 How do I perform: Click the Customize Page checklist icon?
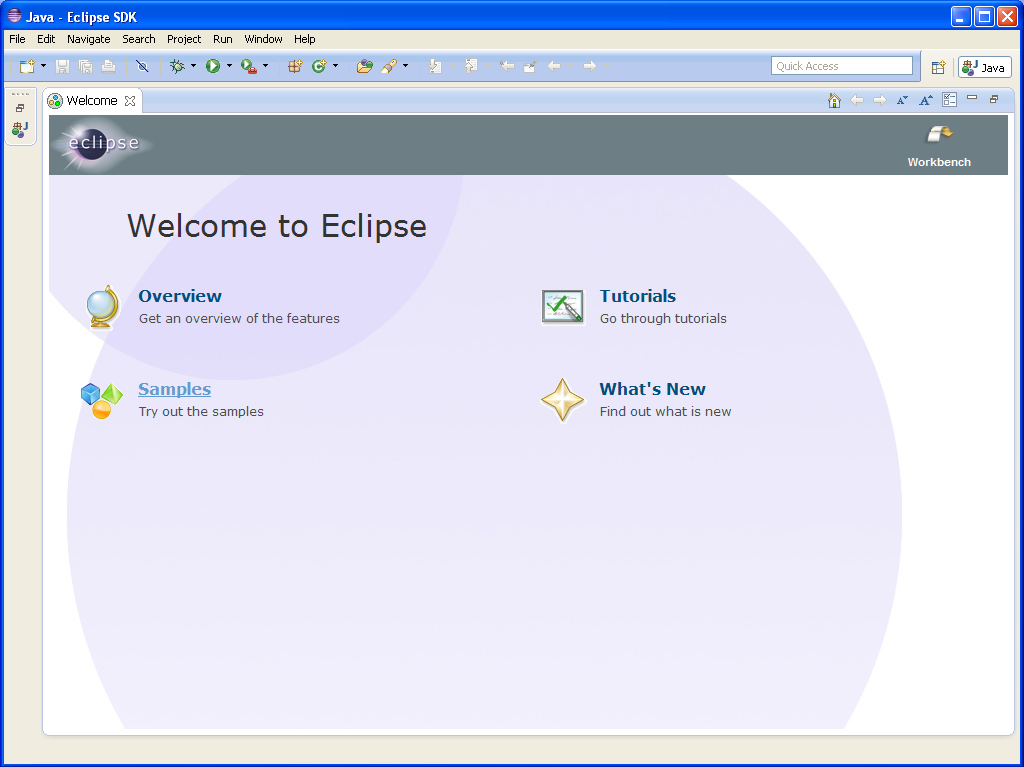click(x=950, y=100)
